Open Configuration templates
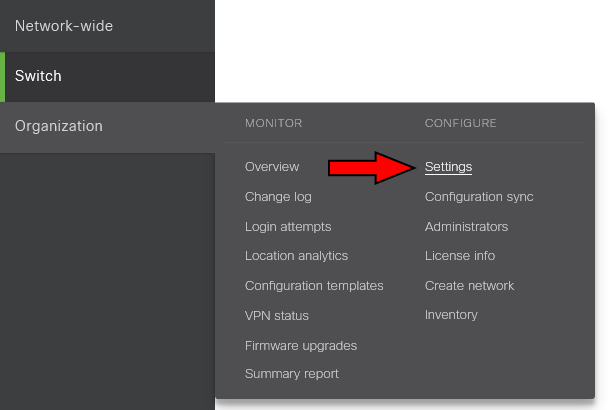This screenshot has height=410, width=611. (x=314, y=286)
